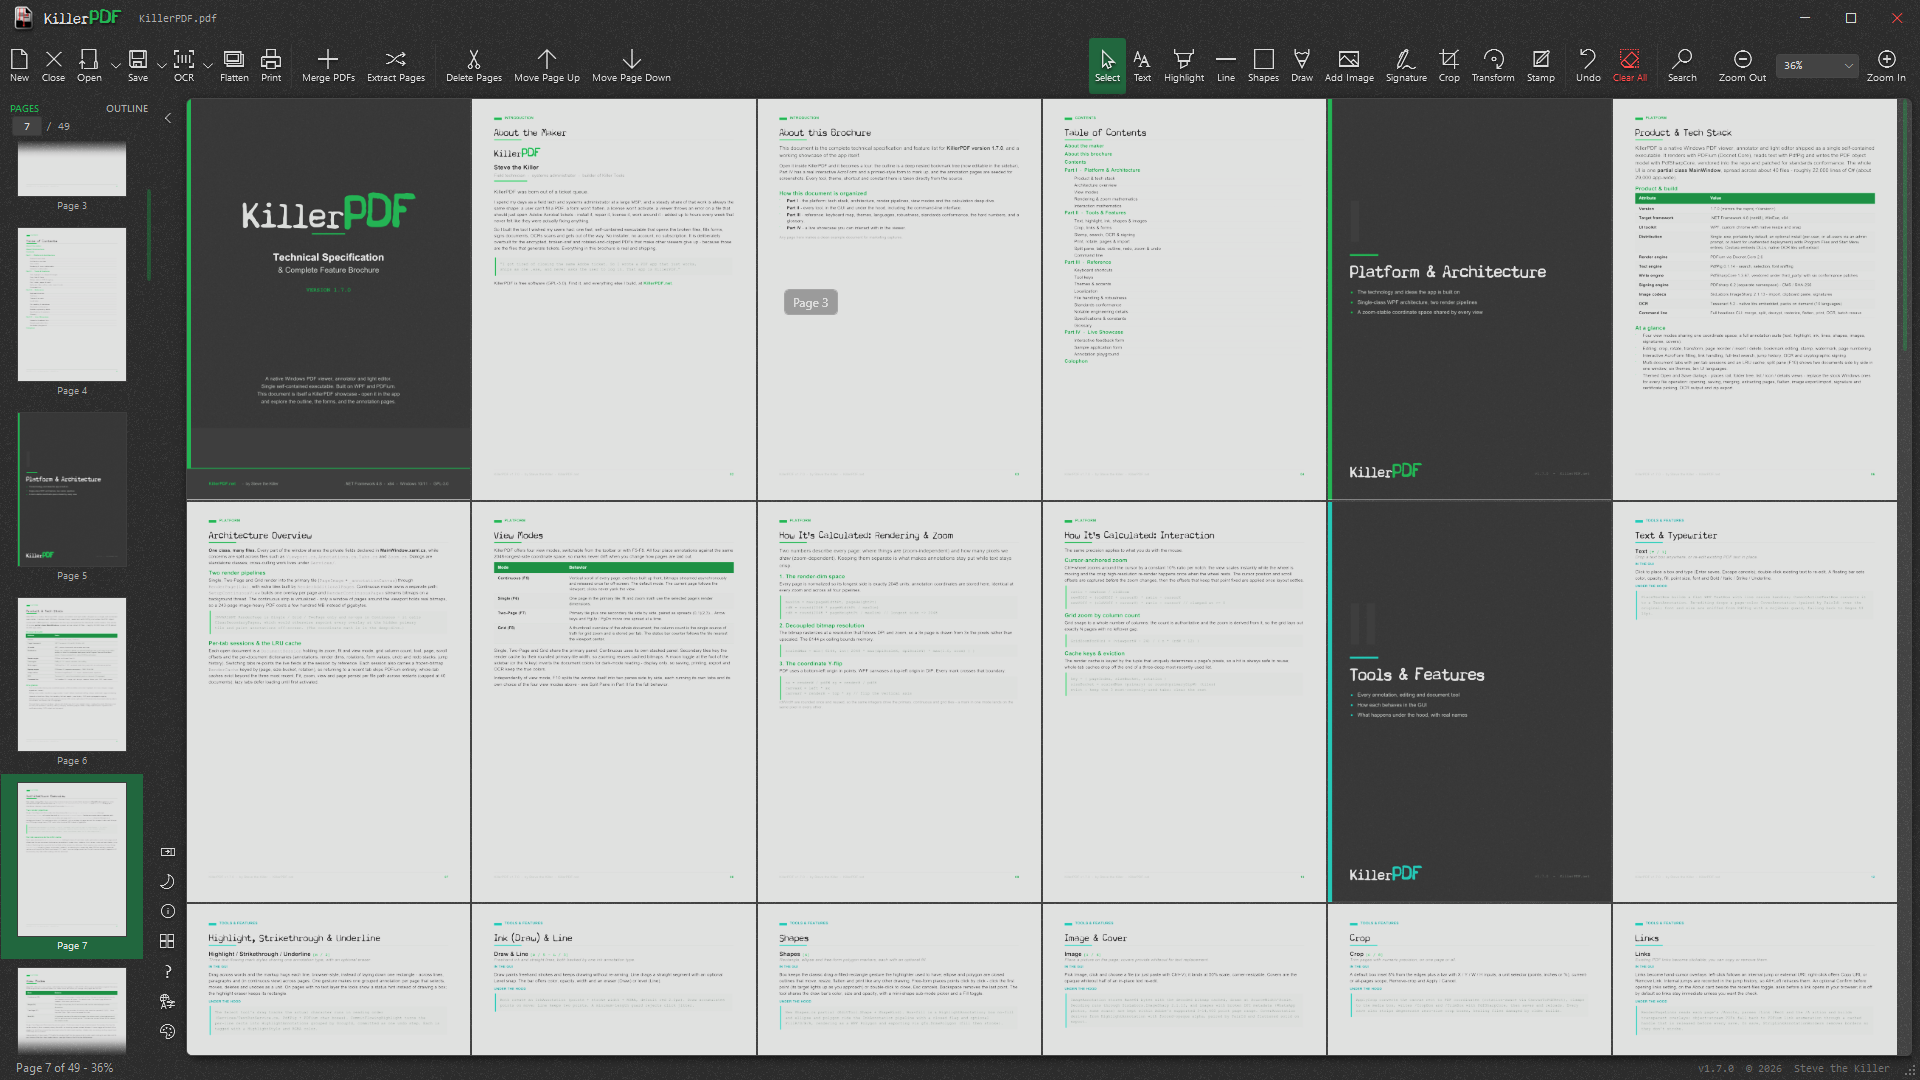This screenshot has width=1920, height=1080.
Task: Open the Platform & Architecture section page
Action: coord(1470,299)
